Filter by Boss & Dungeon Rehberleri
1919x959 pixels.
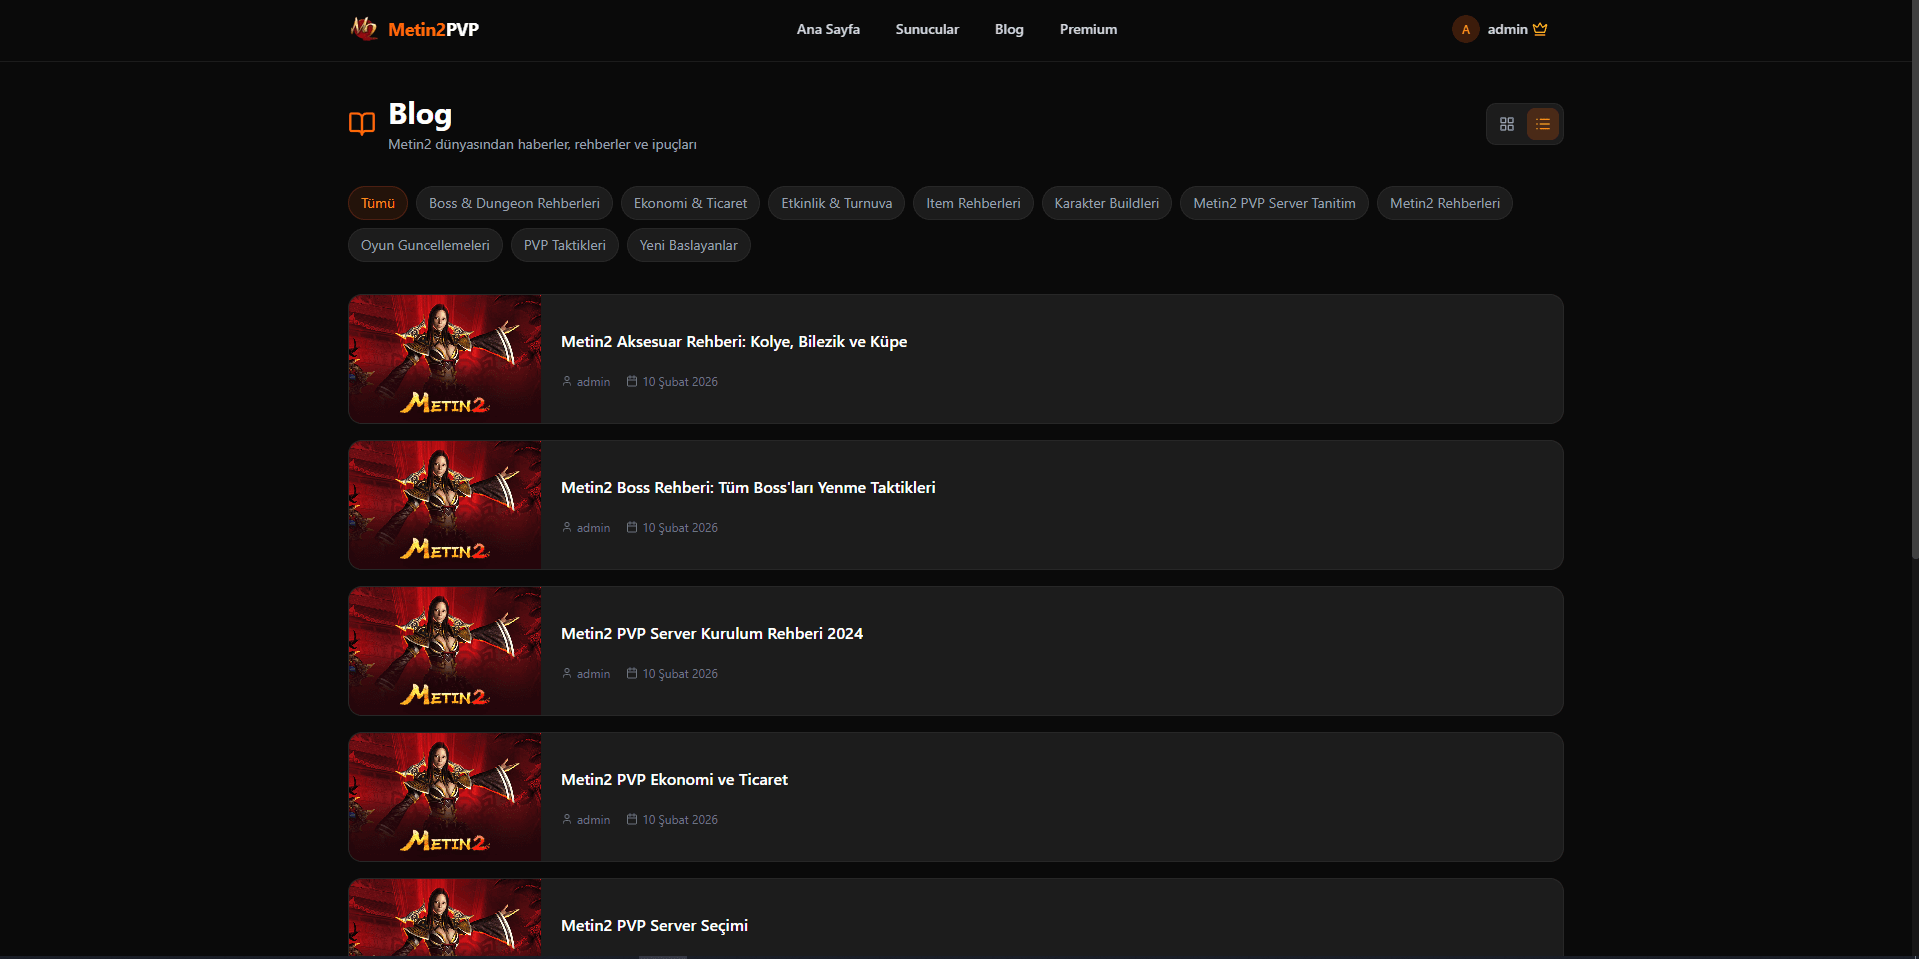tap(514, 203)
